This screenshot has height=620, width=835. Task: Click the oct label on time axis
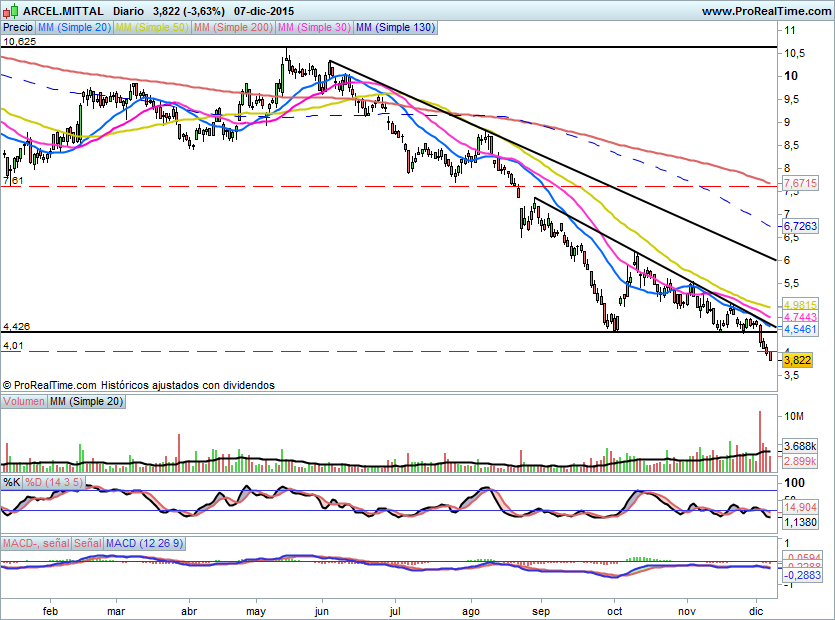[x=615, y=611]
